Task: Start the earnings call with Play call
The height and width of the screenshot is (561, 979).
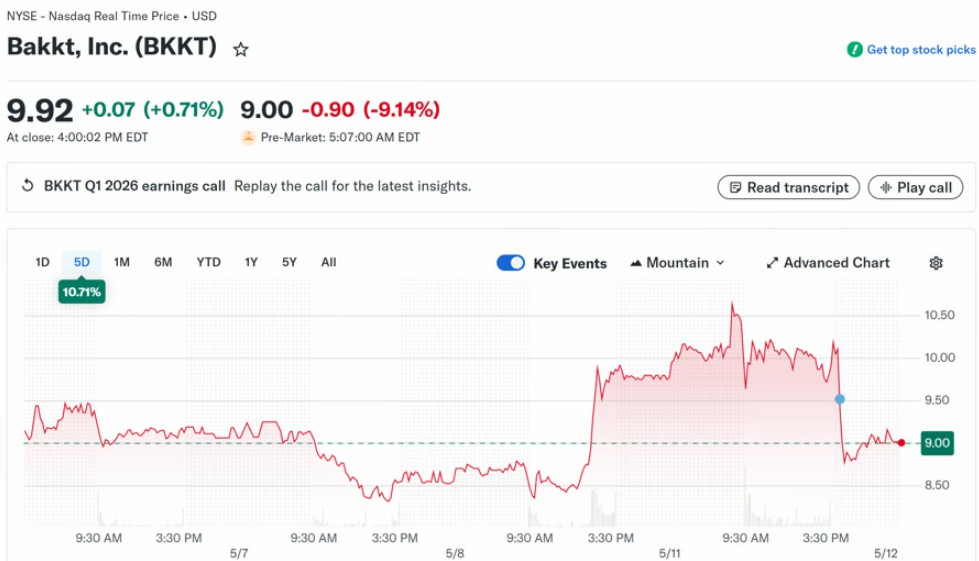Action: tap(915, 187)
